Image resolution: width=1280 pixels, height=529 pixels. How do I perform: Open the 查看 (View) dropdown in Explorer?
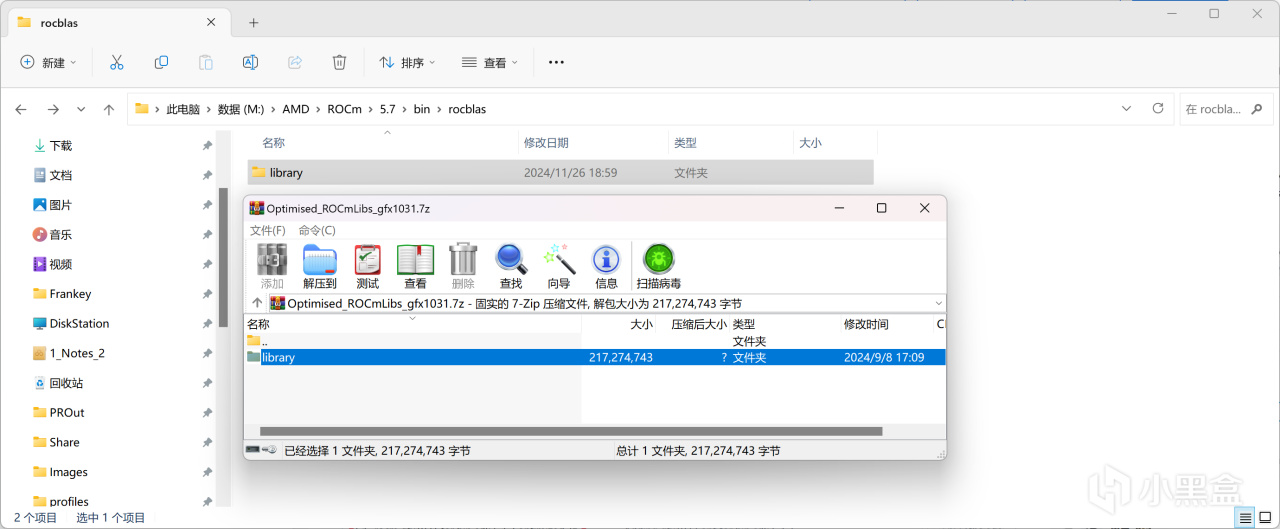point(490,62)
